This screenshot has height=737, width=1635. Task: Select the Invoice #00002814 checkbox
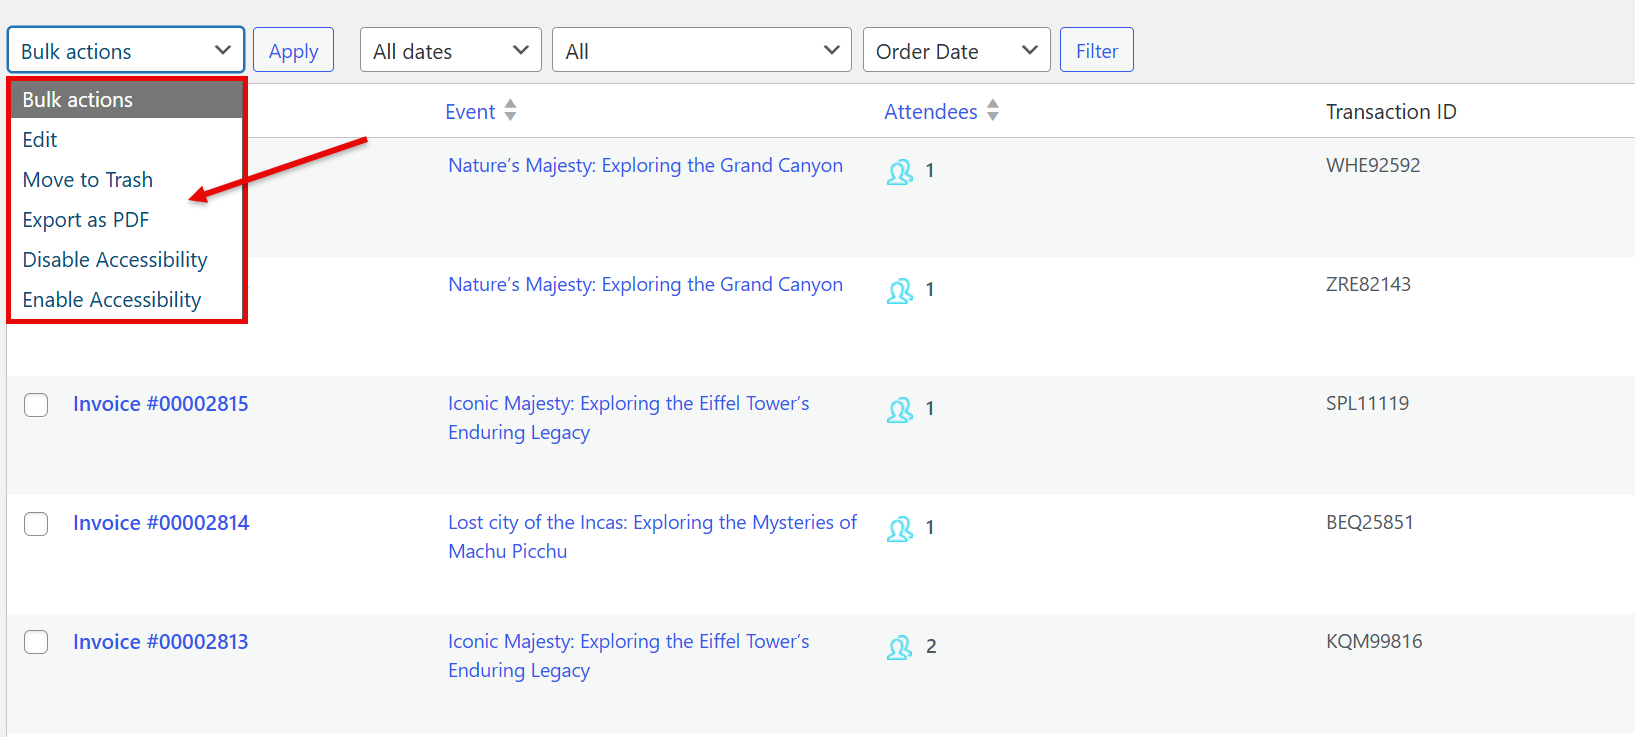click(x=36, y=524)
